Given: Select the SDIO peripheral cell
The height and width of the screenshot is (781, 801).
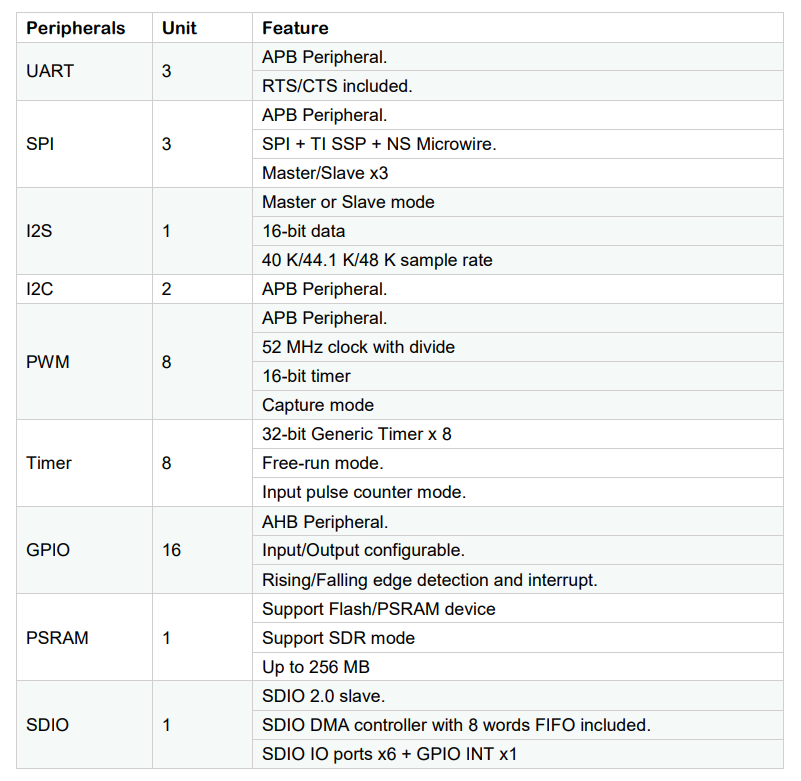Looking at the screenshot, I should 84,725.
